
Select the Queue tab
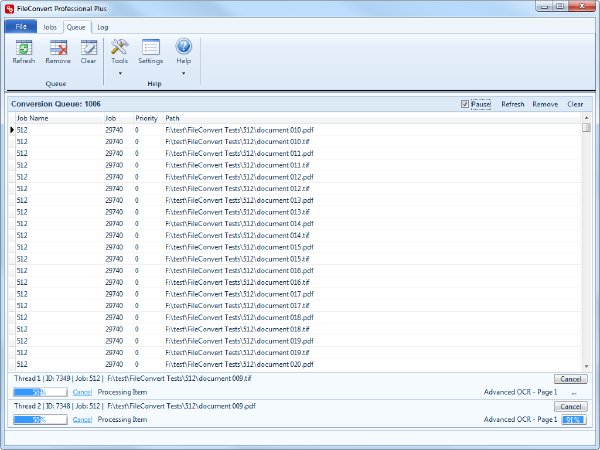76,27
